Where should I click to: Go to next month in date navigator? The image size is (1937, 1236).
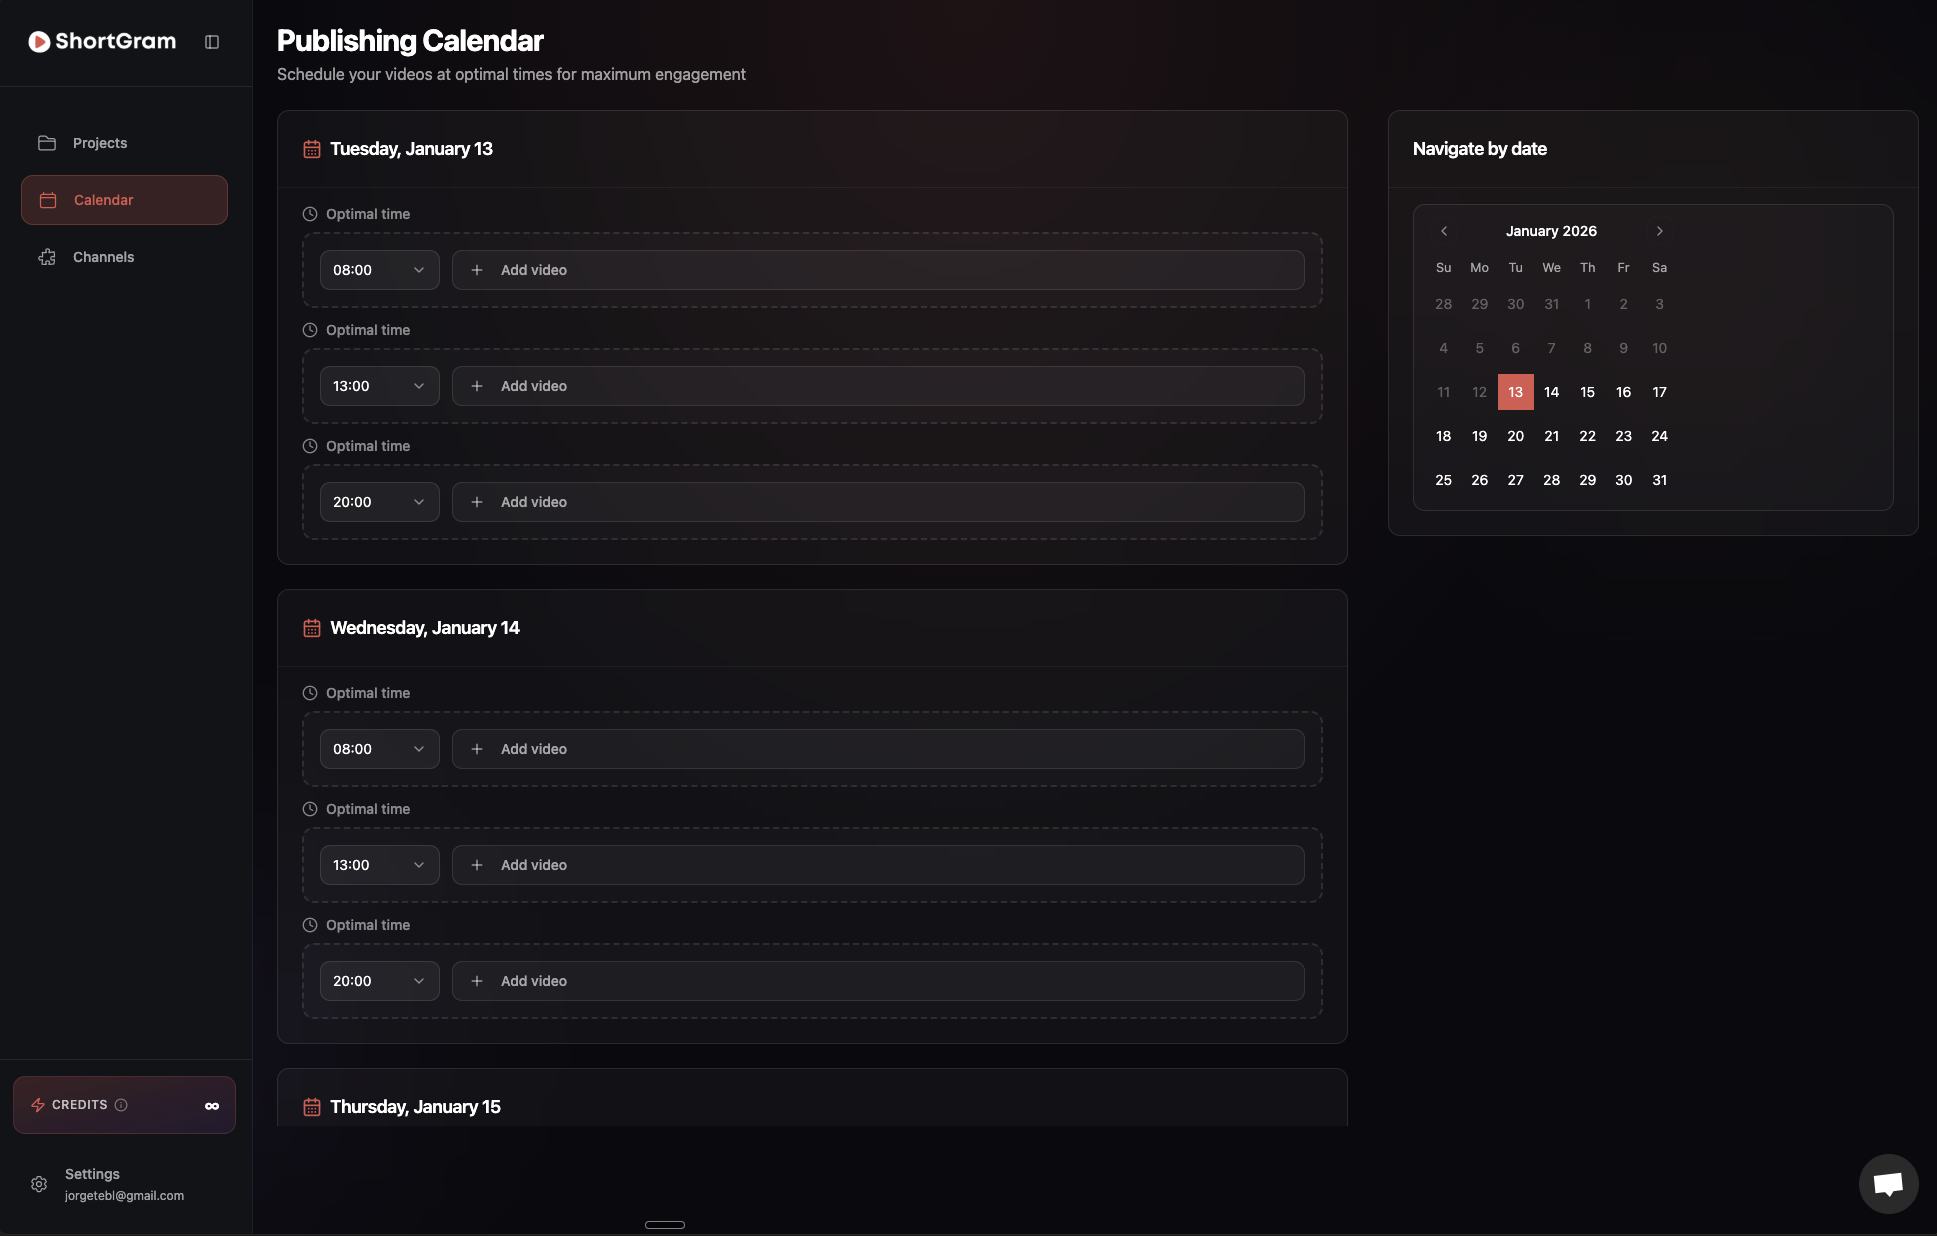click(x=1659, y=231)
